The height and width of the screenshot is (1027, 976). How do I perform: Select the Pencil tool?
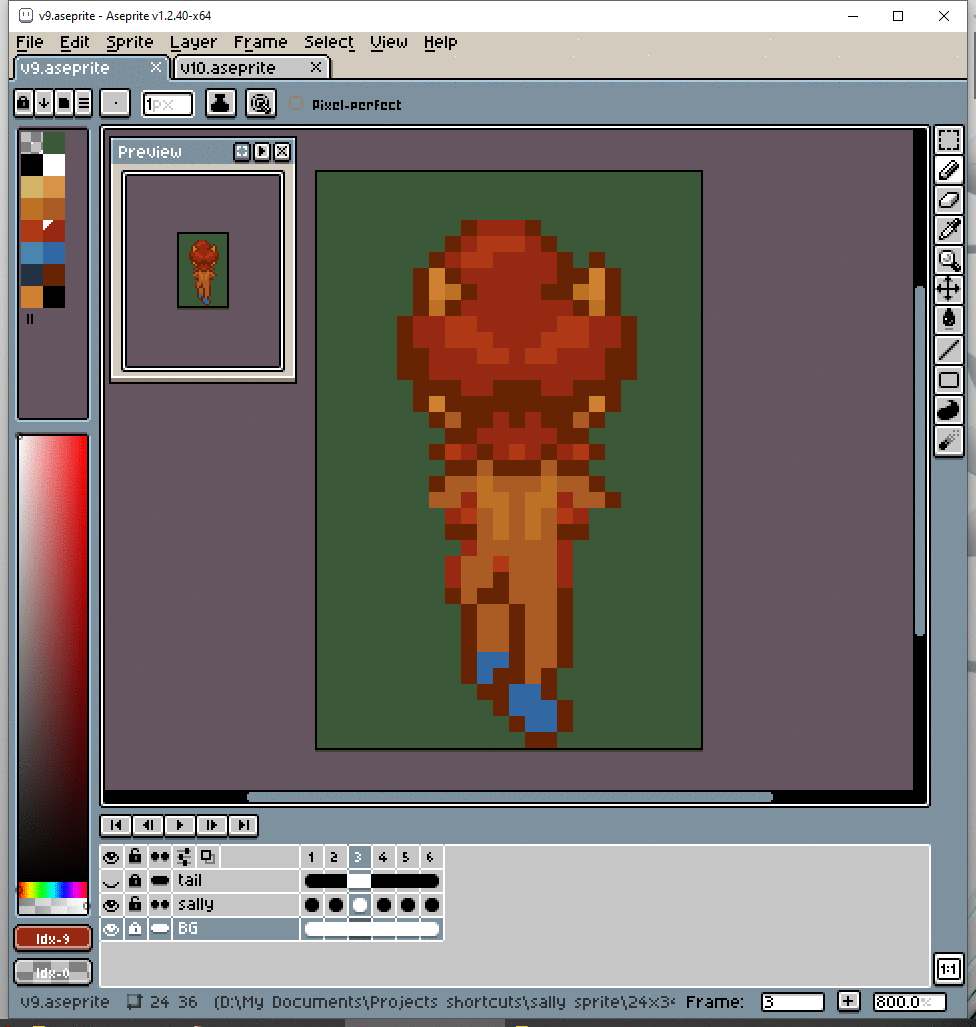(x=948, y=169)
